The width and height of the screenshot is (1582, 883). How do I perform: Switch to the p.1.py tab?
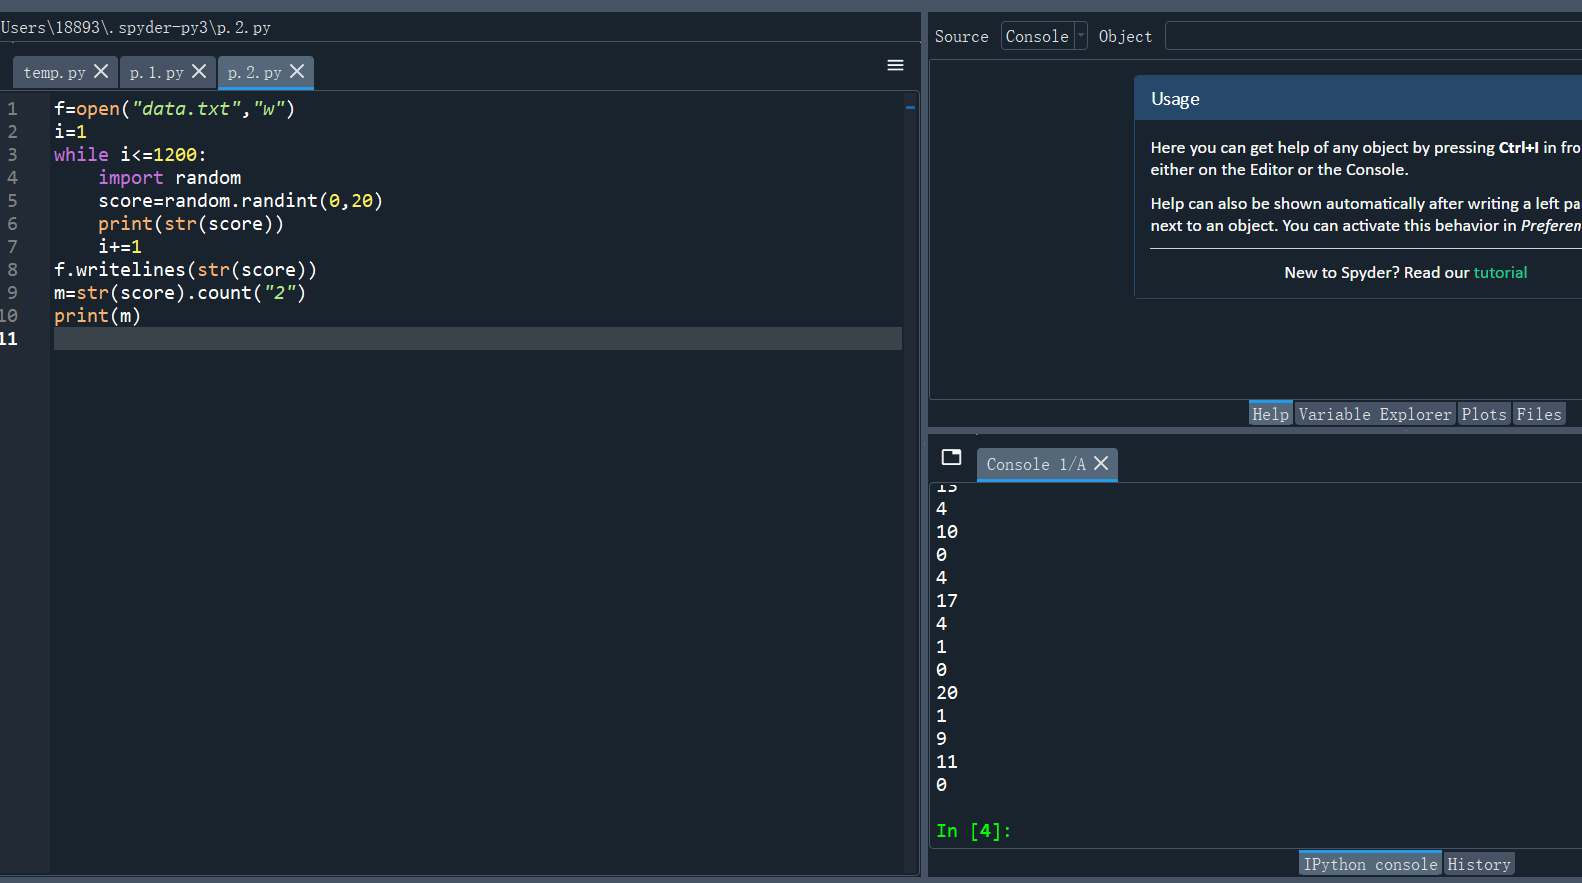tap(157, 73)
